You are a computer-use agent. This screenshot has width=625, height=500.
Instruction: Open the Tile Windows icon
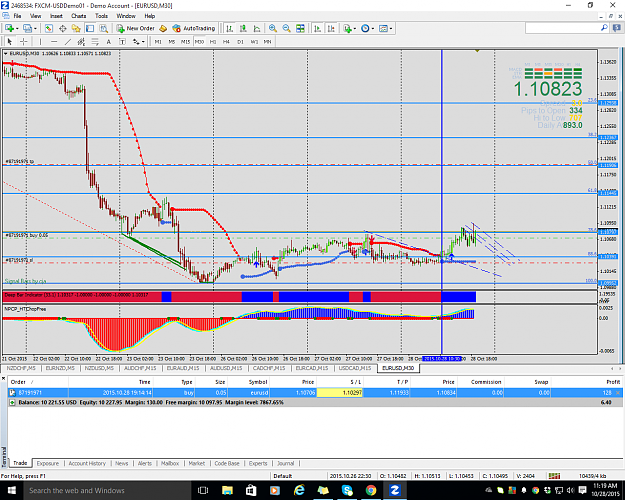(x=300, y=28)
